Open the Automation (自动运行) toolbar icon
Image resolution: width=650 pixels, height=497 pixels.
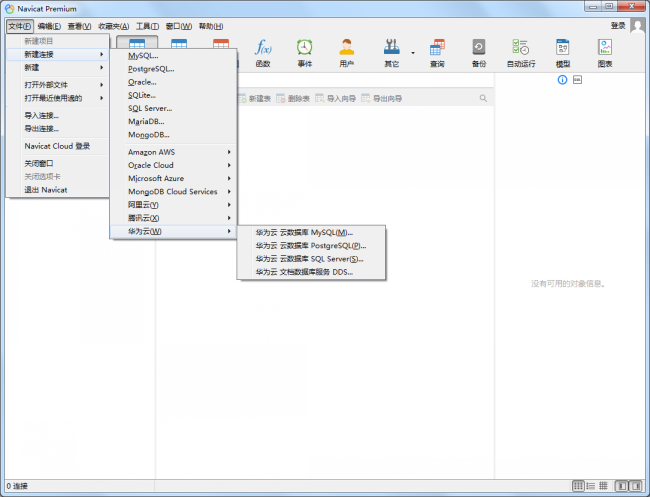pos(521,53)
